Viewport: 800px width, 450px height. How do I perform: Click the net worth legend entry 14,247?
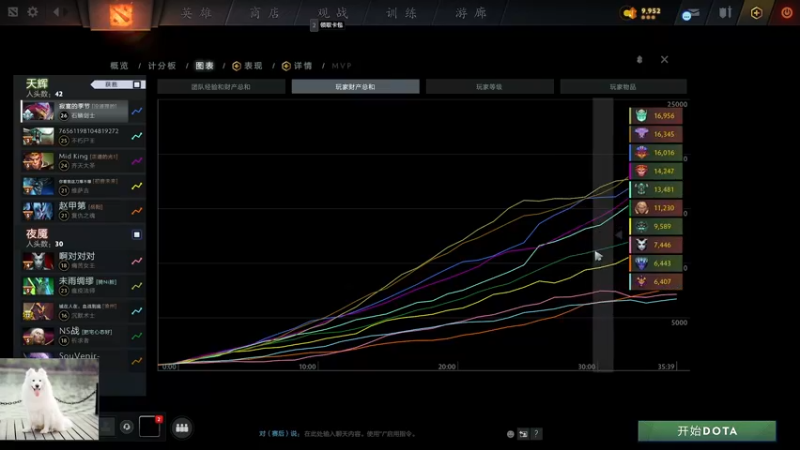656,171
